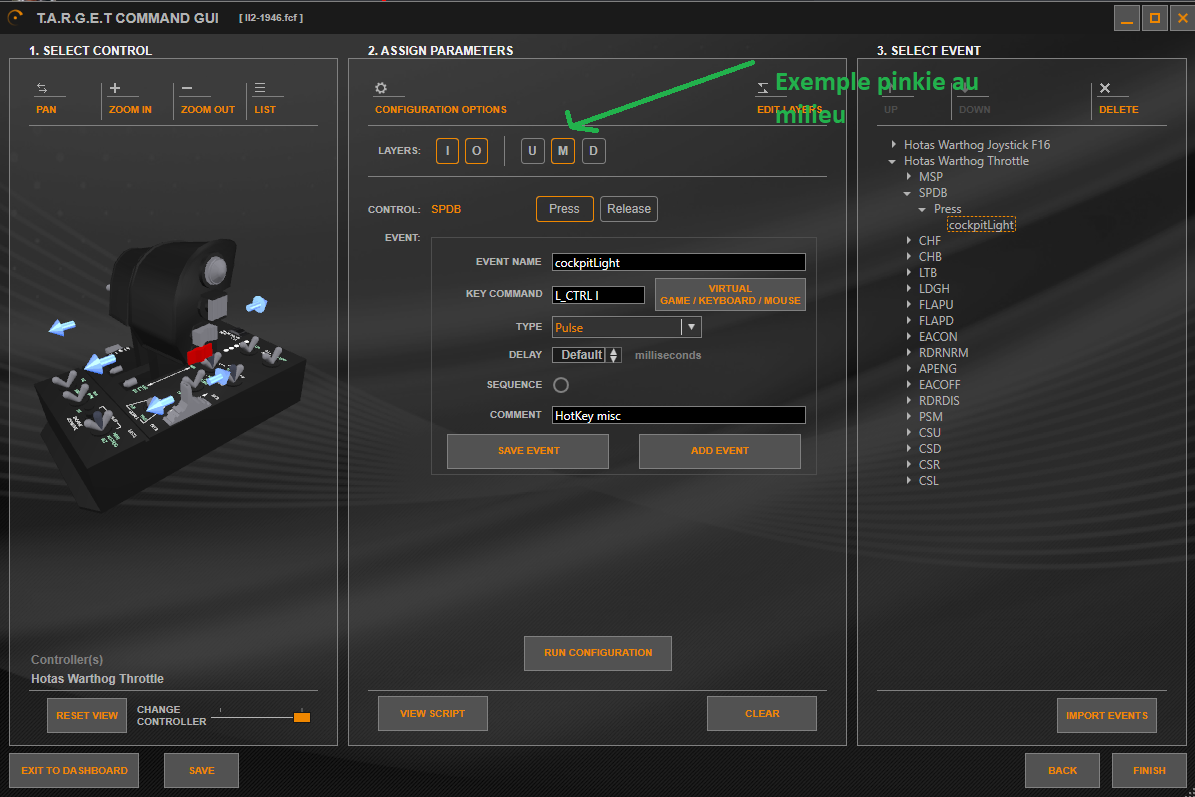Select CSR in the event tree

click(929, 465)
